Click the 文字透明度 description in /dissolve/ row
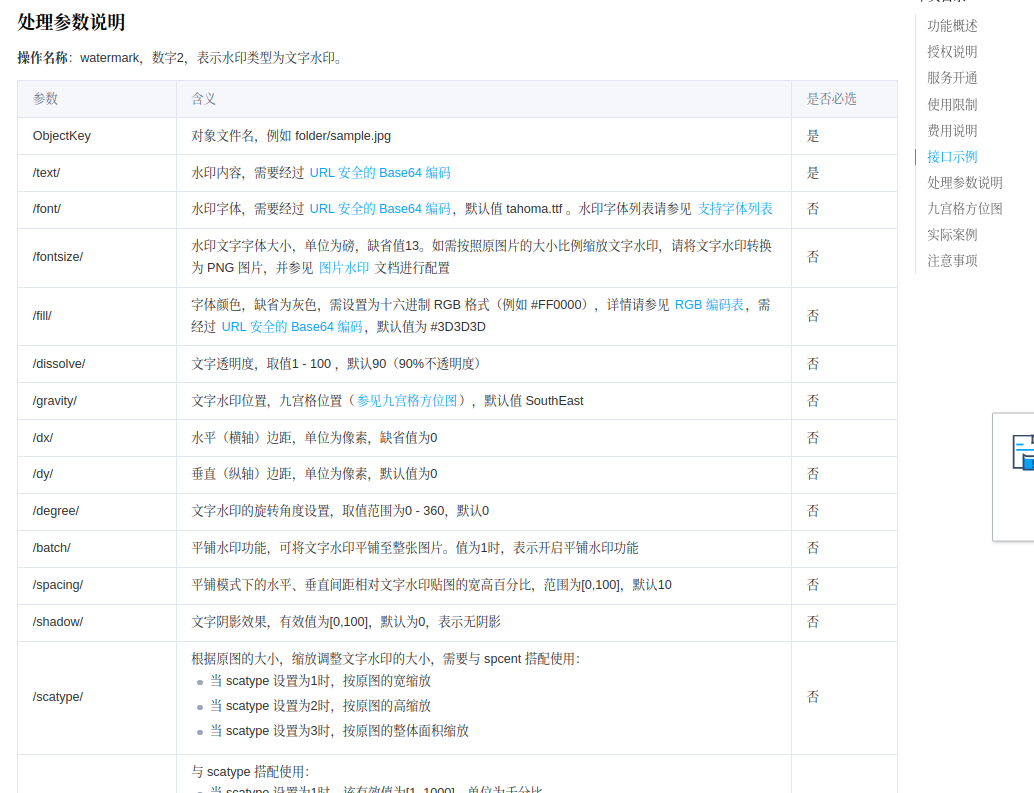This screenshot has width=1034, height=793. [x=336, y=364]
